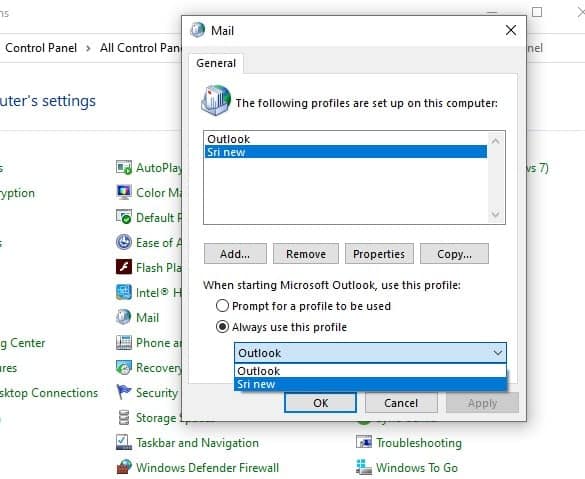Open Phone and Modem icon
Screen dimensions: 585x479
coord(123,342)
